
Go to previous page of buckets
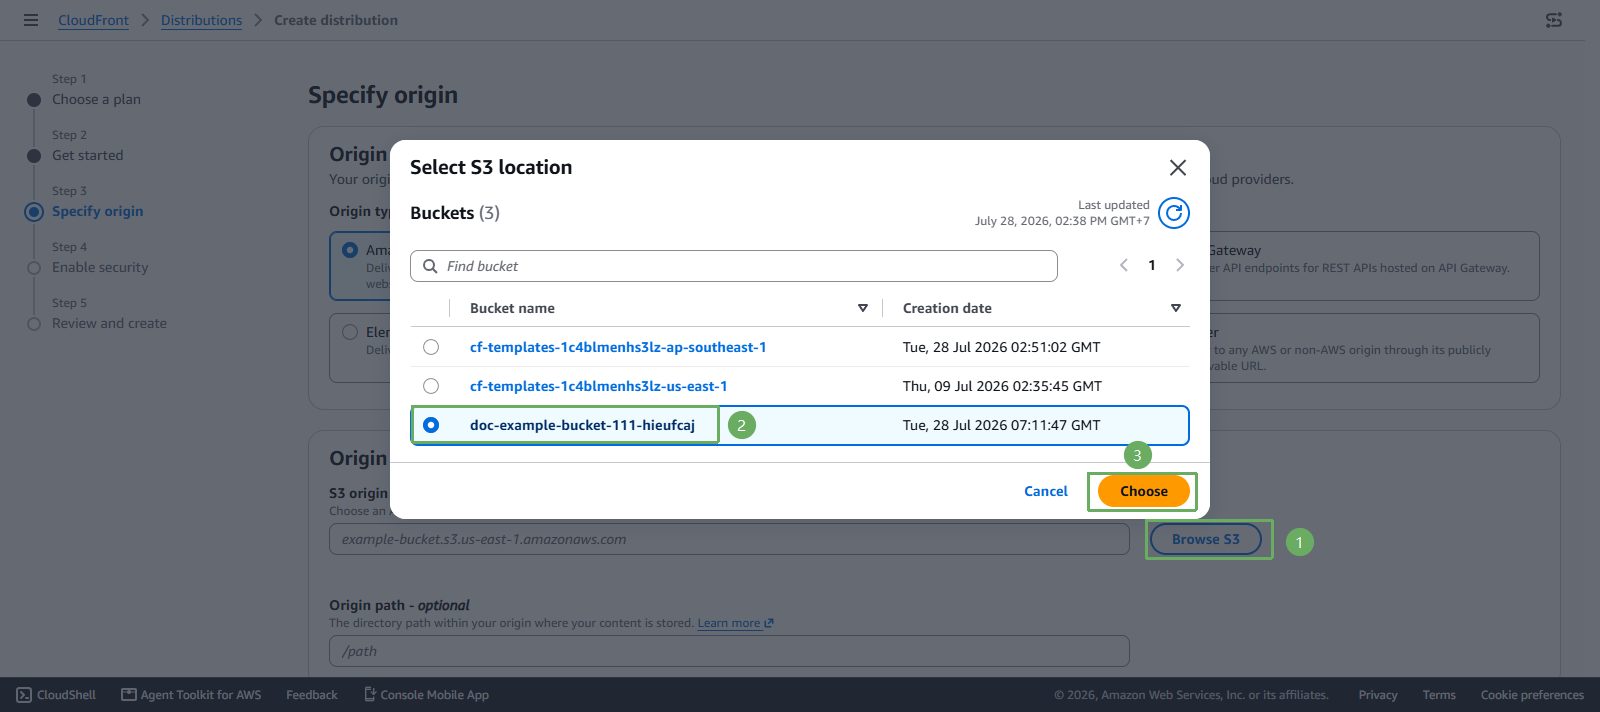point(1124,265)
